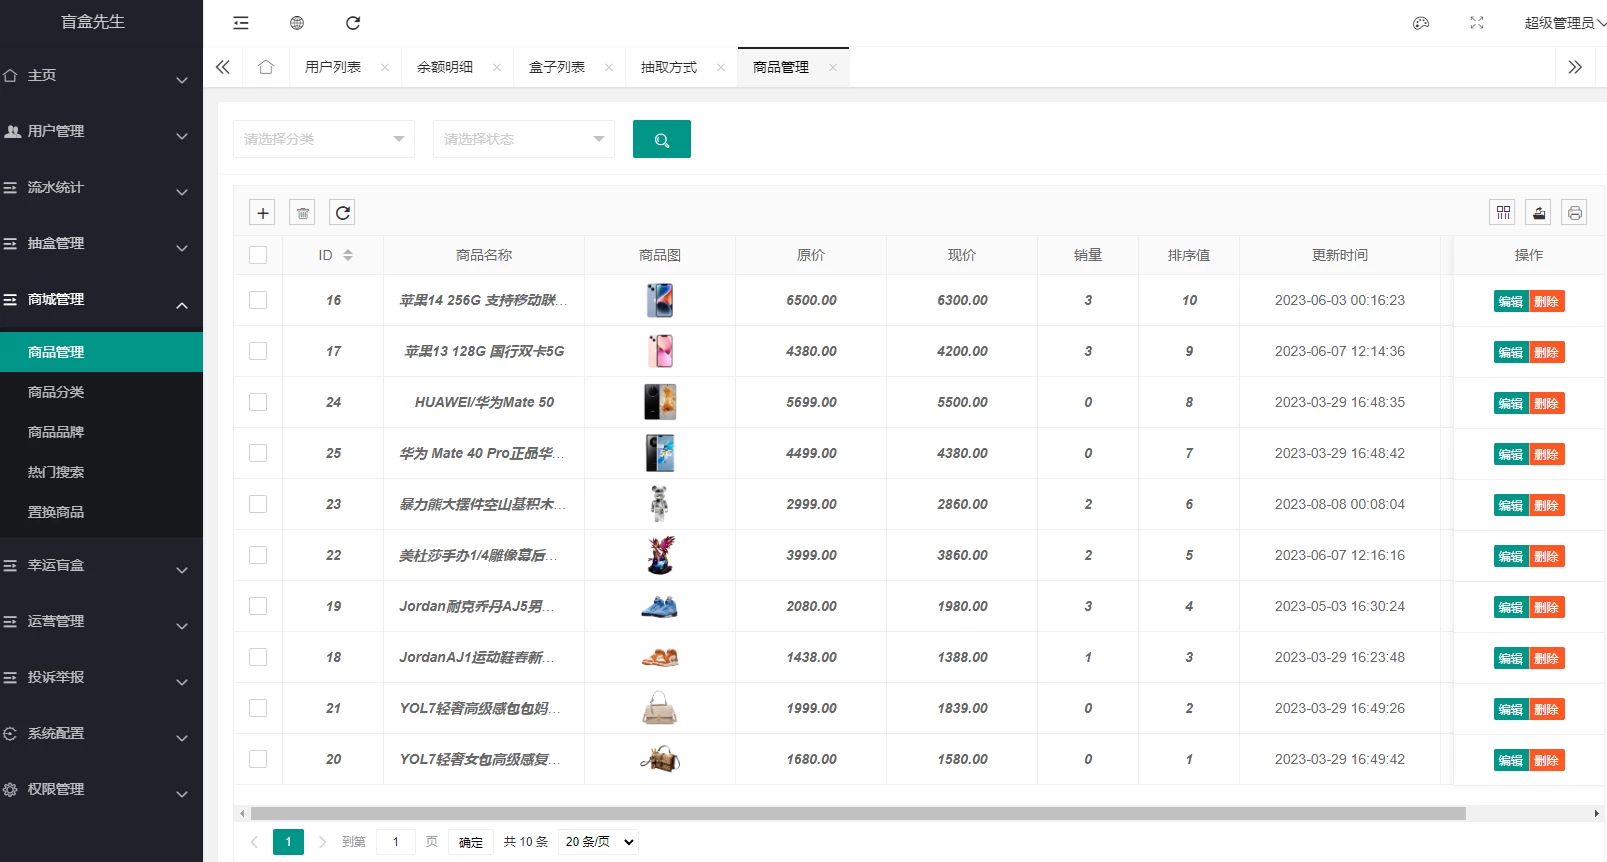The width and height of the screenshot is (1607, 862).
Task: Open 热门搜索 in the sidebar
Action: click(x=101, y=472)
